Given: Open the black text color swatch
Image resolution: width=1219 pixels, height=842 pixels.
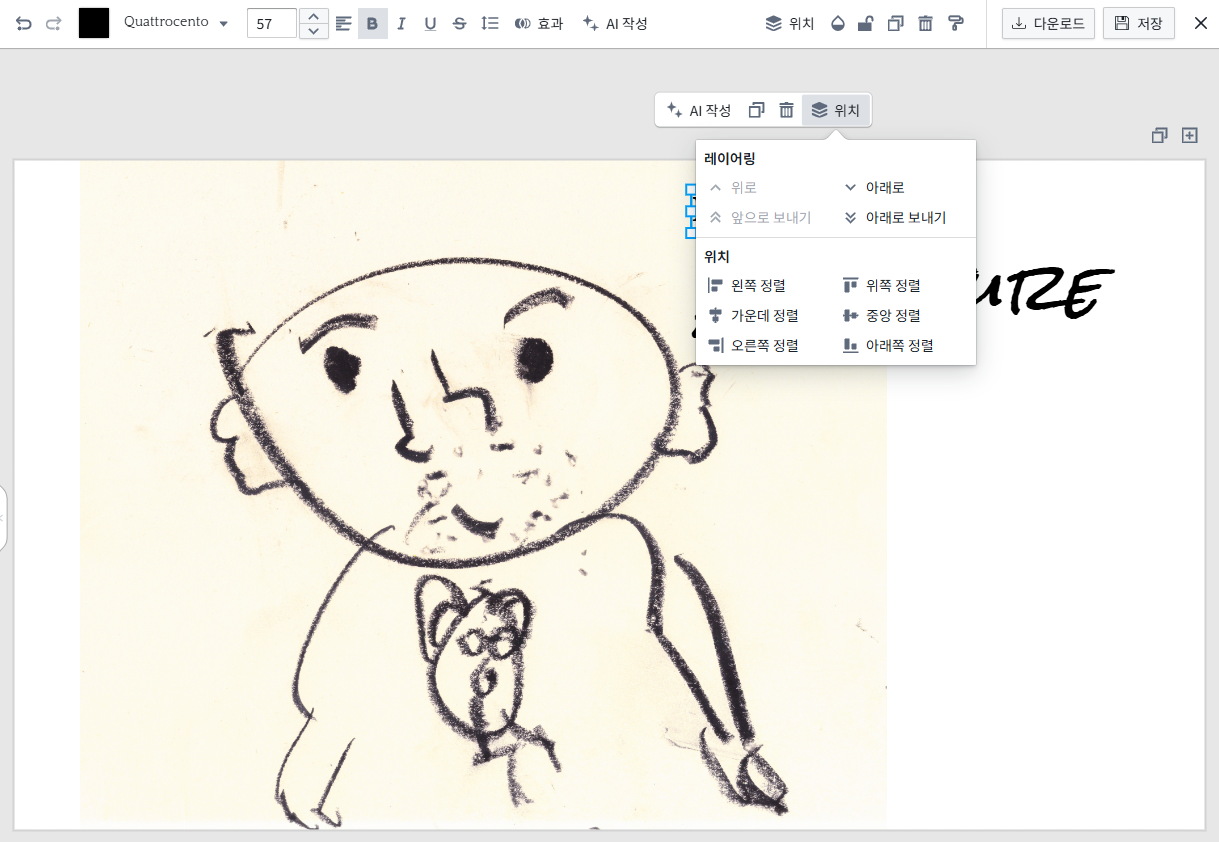Looking at the screenshot, I should [x=94, y=22].
